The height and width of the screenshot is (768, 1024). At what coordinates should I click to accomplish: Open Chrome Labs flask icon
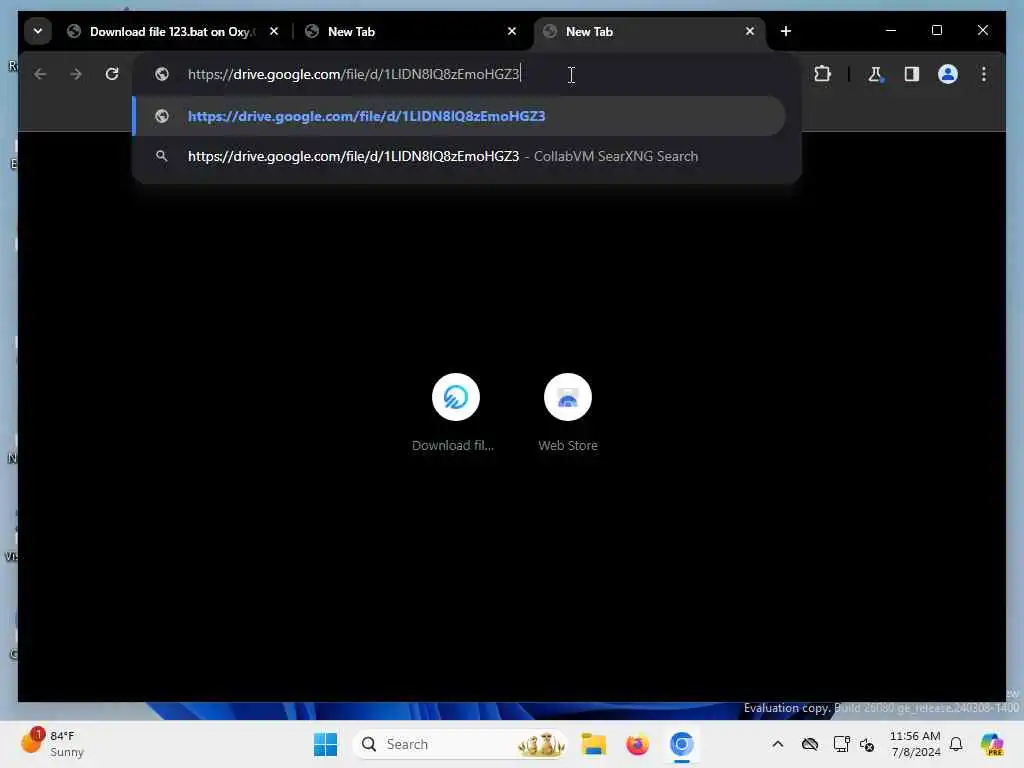pyautogui.click(x=875, y=74)
